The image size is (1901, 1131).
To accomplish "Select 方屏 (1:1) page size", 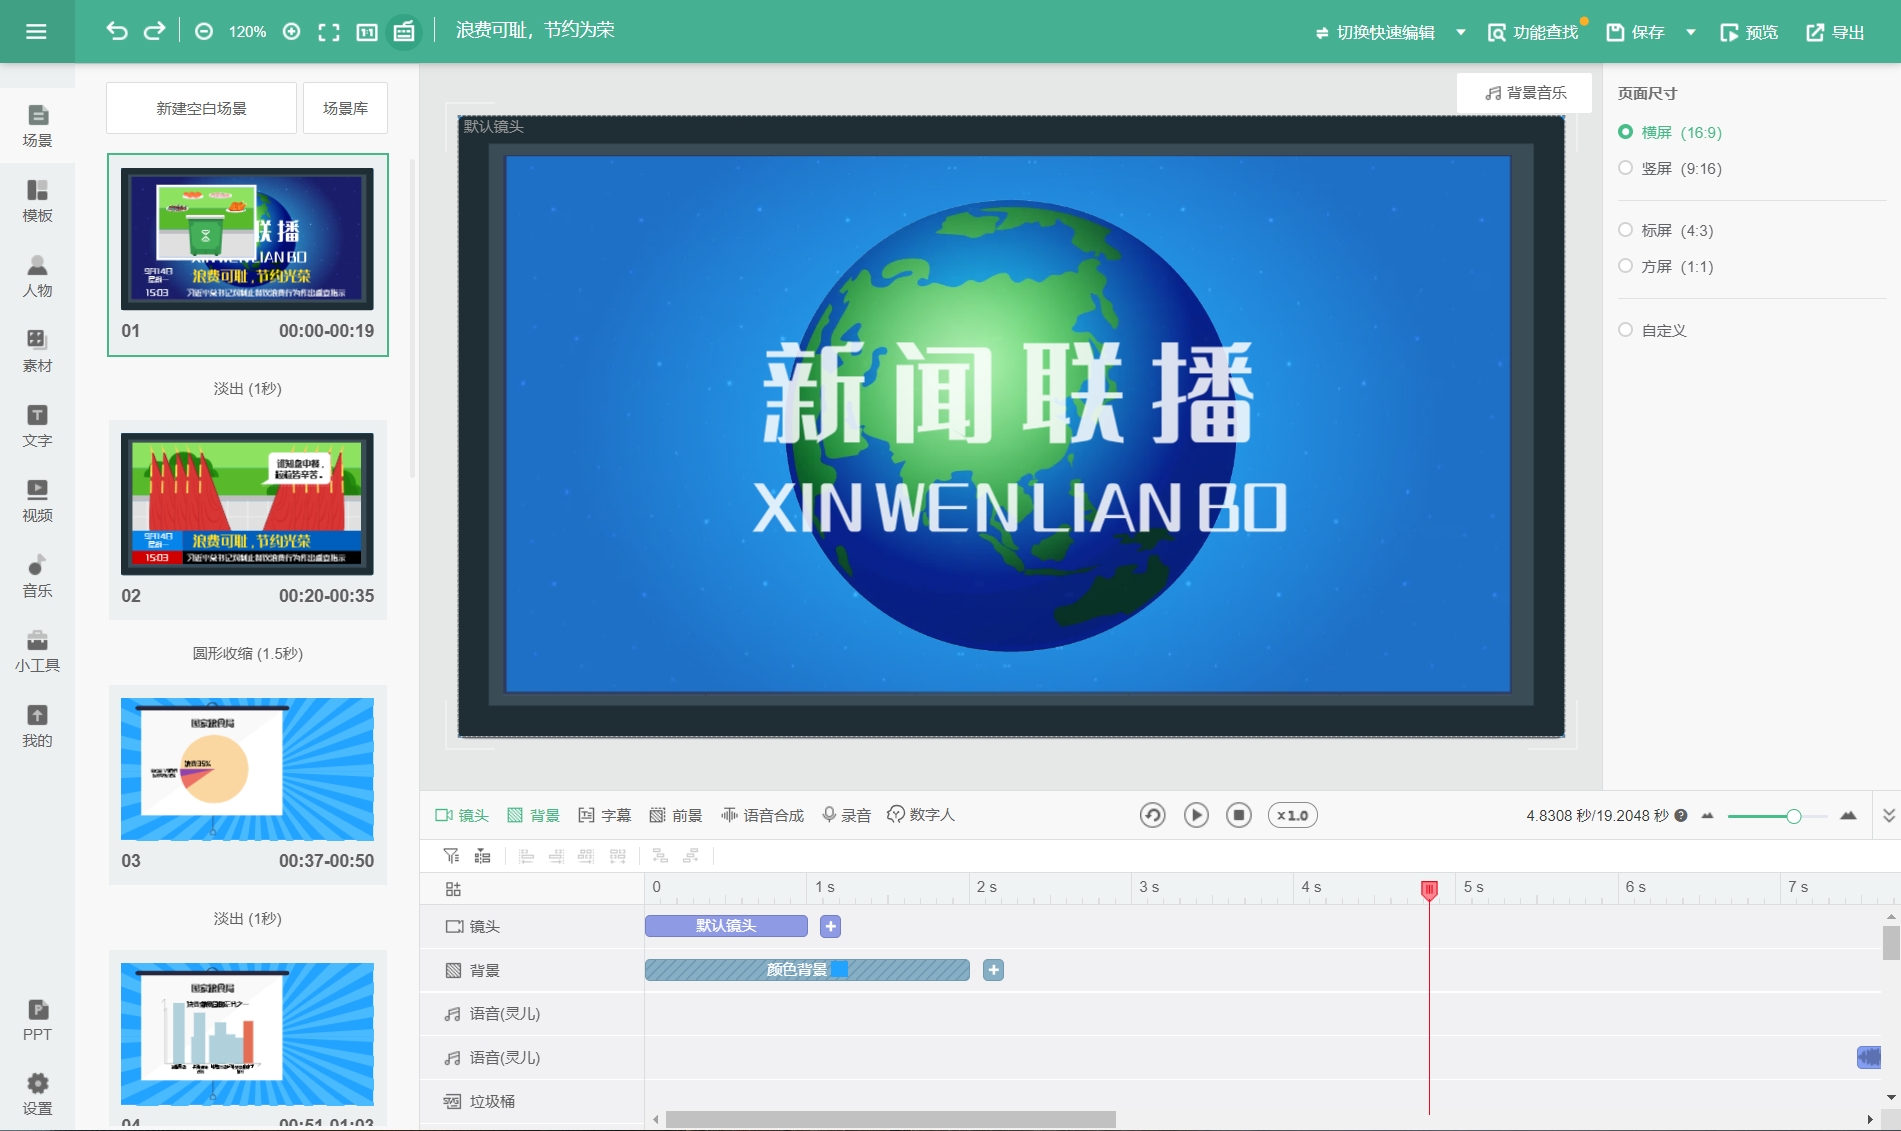I will tap(1666, 266).
